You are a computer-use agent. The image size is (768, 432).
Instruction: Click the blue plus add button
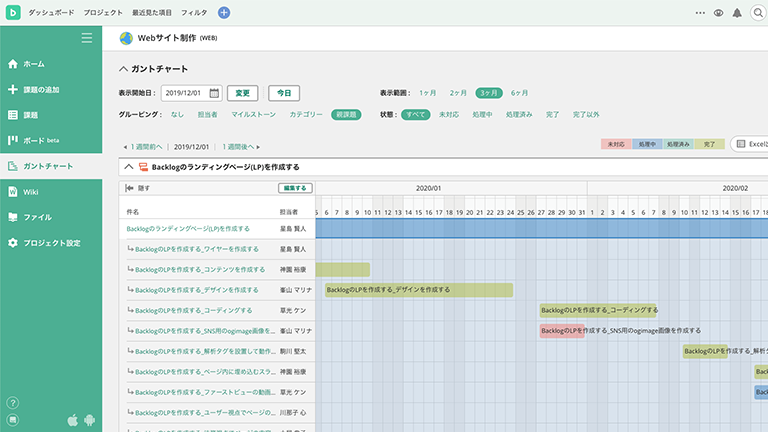click(x=224, y=13)
